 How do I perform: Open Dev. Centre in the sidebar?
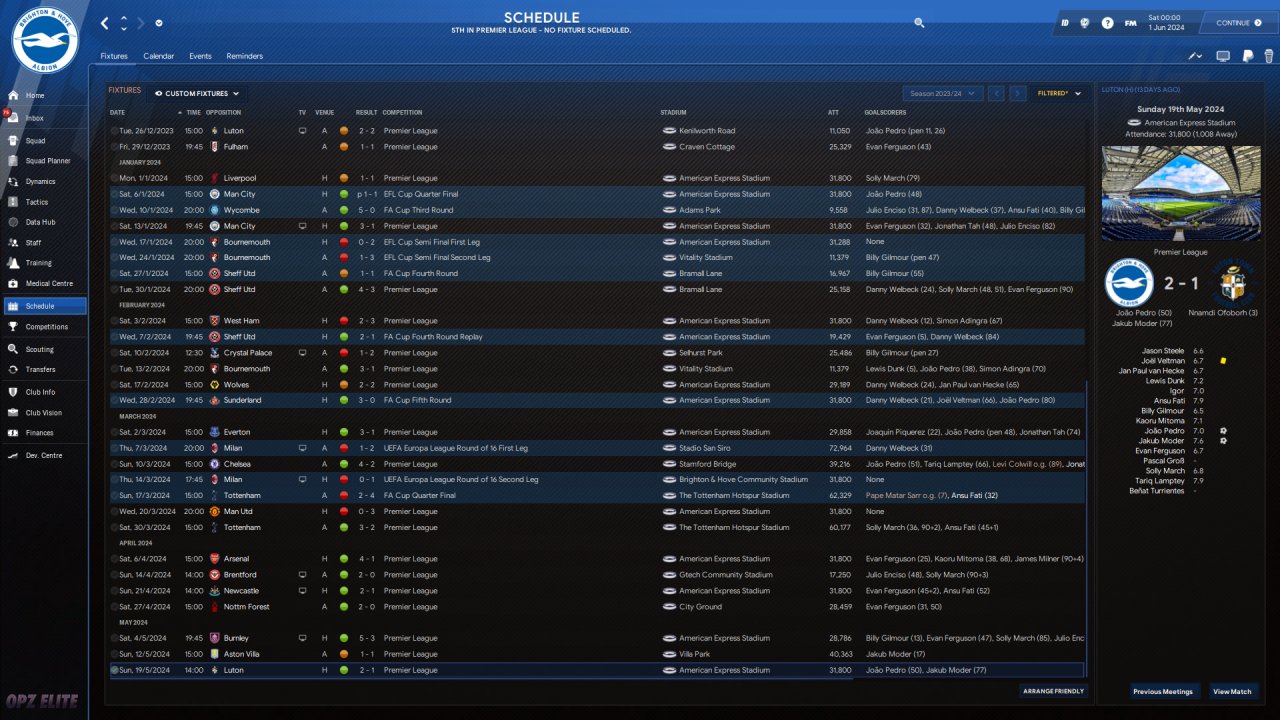44,455
